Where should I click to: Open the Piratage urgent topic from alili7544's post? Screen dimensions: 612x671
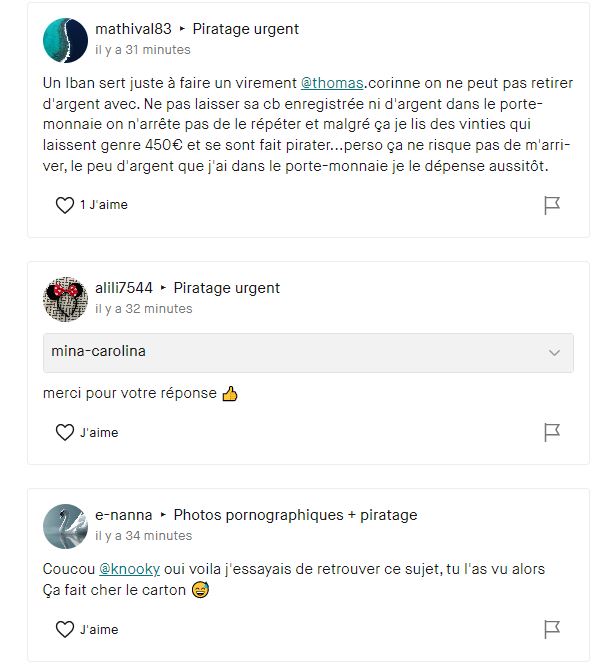pos(226,288)
